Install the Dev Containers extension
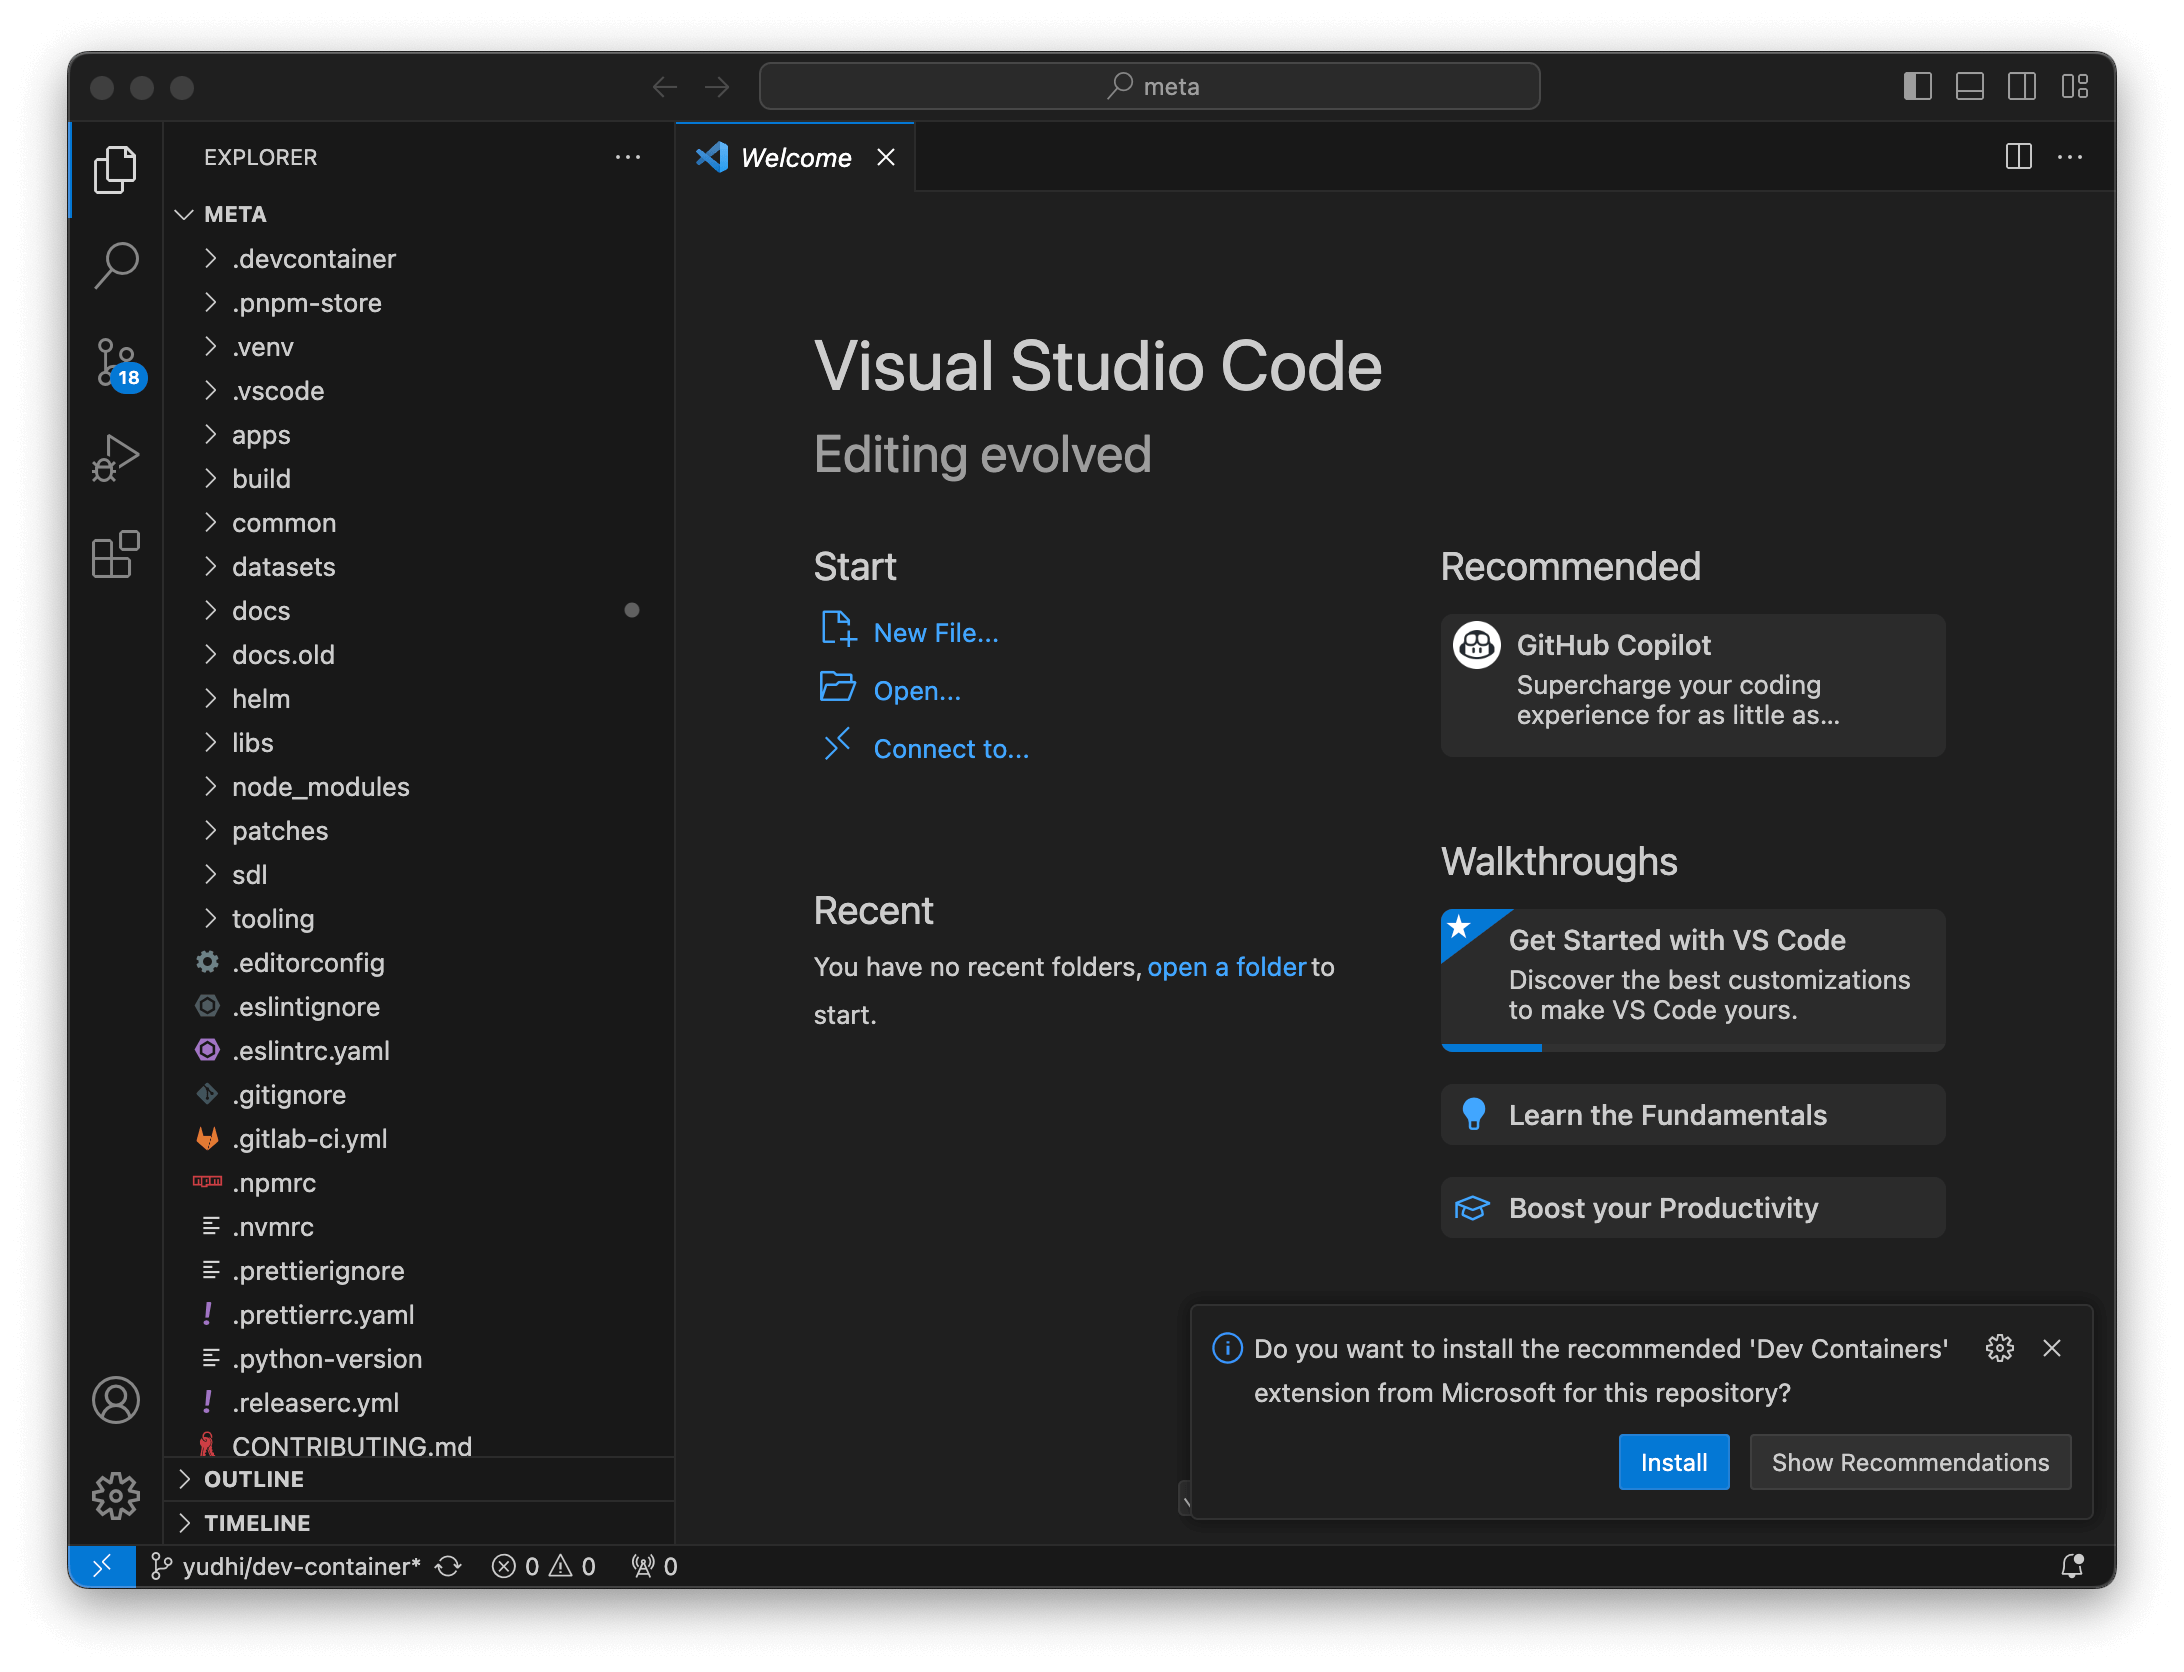This screenshot has height=1672, width=2184. (x=1673, y=1461)
